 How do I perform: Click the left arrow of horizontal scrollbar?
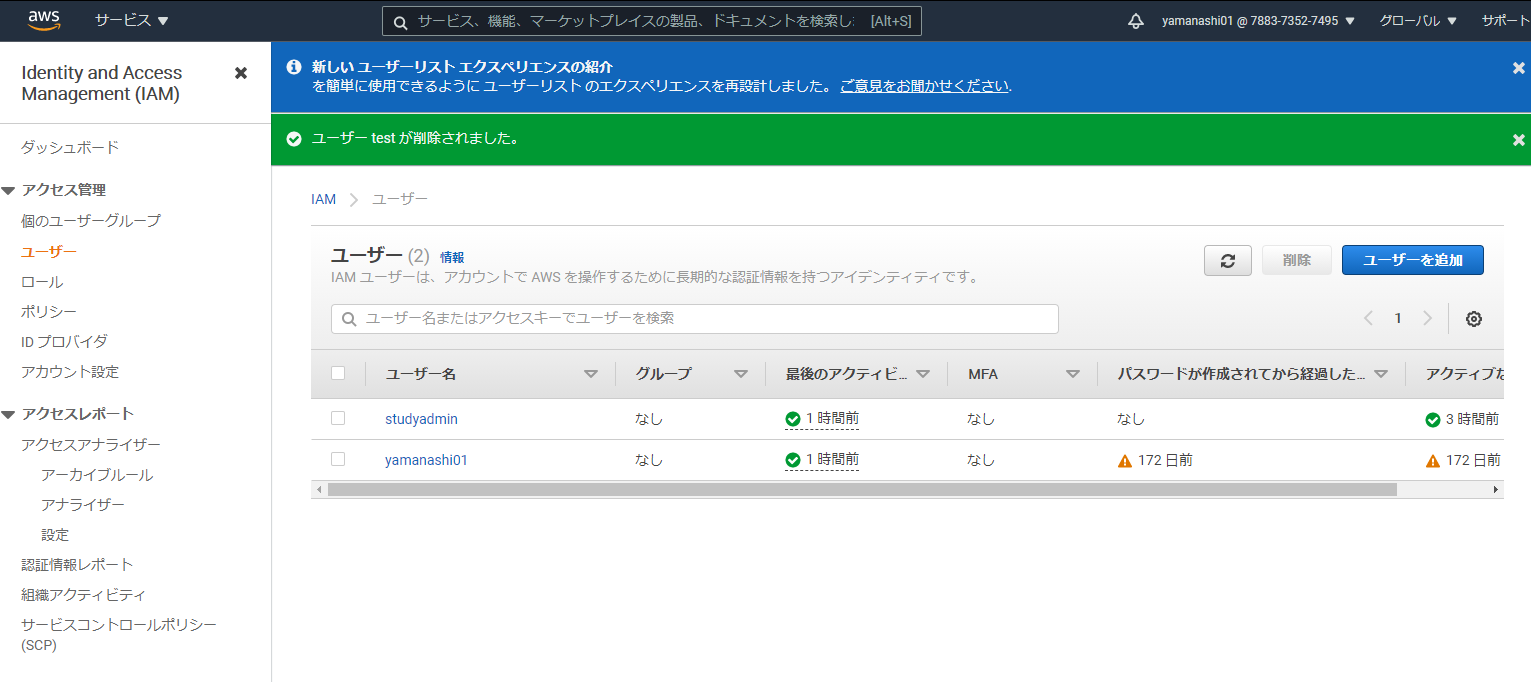tap(319, 489)
